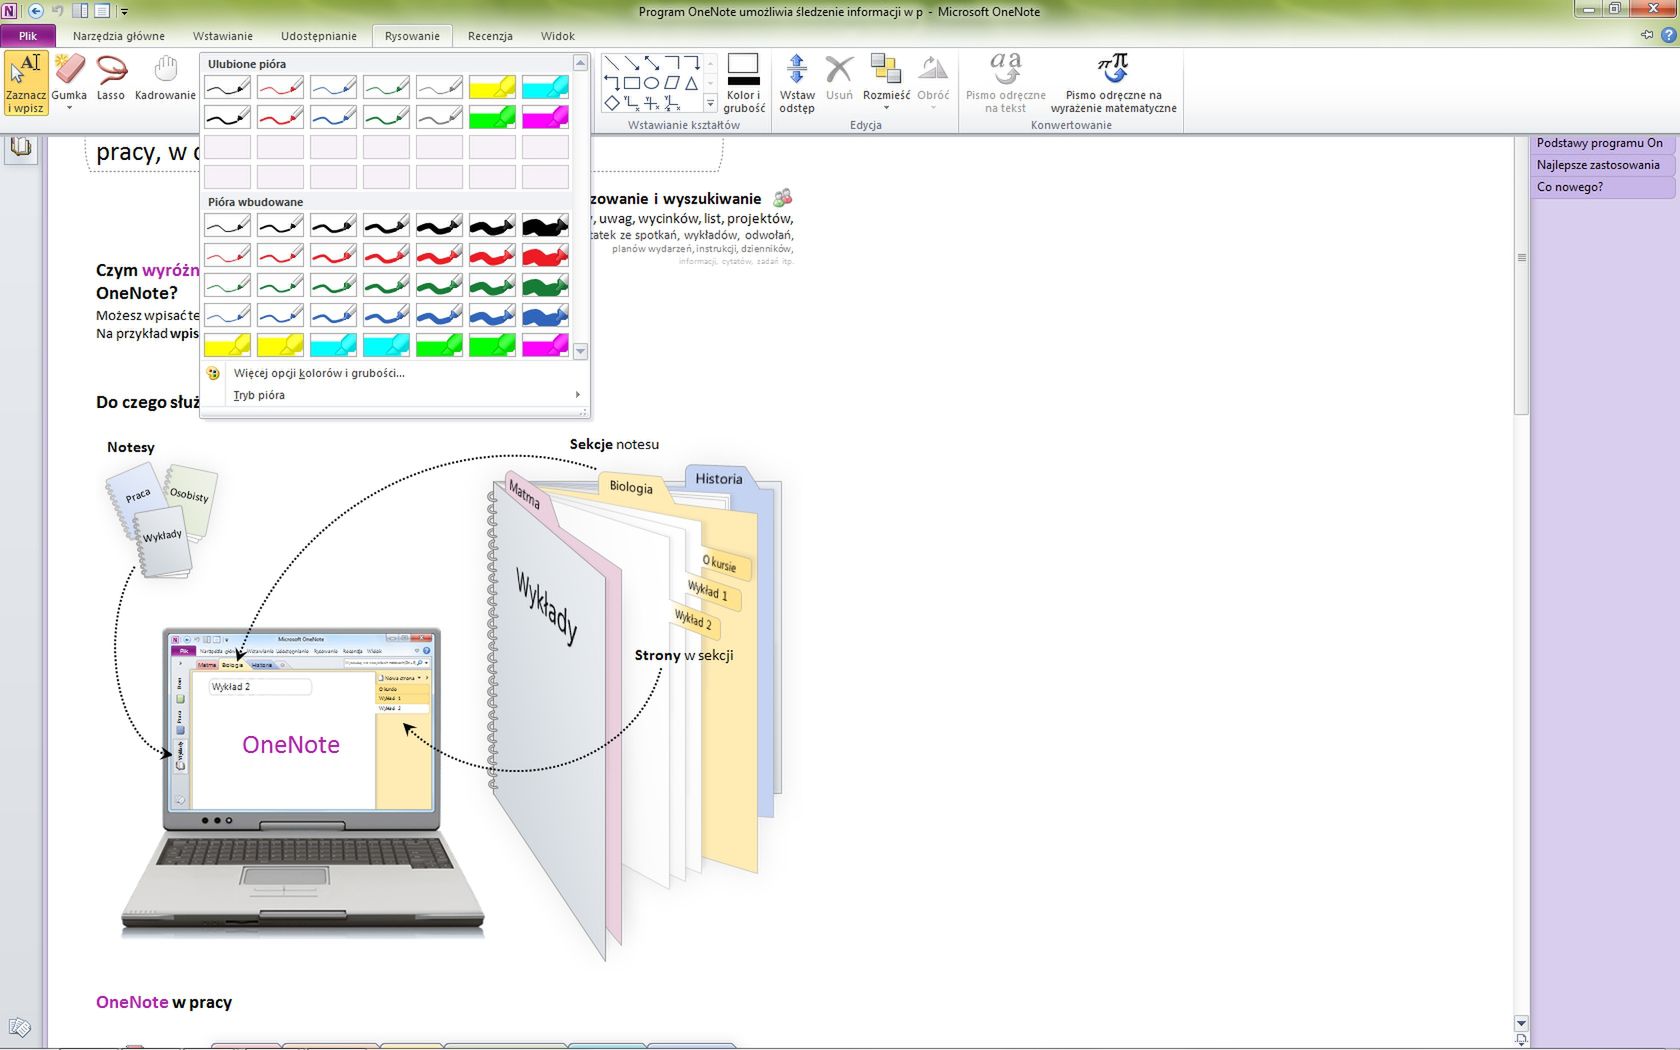
Task: Select the ellipse shape
Action: coord(651,83)
